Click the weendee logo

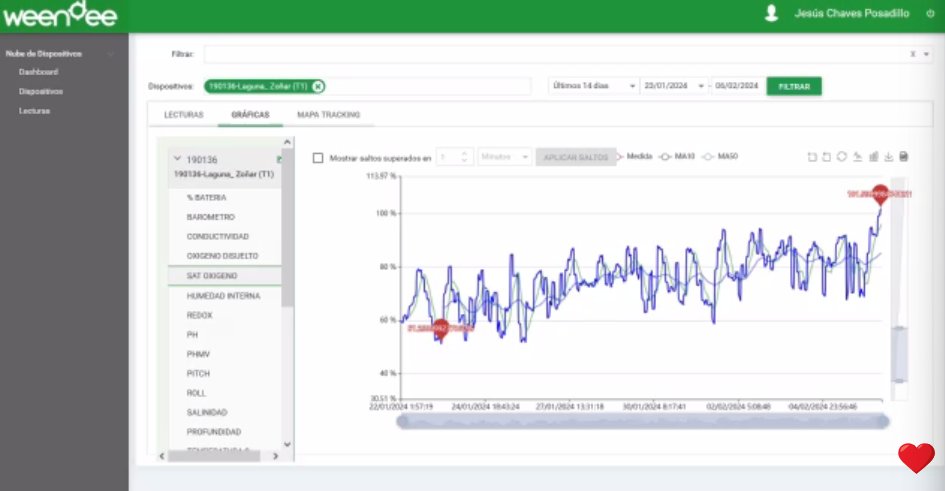tap(60, 15)
